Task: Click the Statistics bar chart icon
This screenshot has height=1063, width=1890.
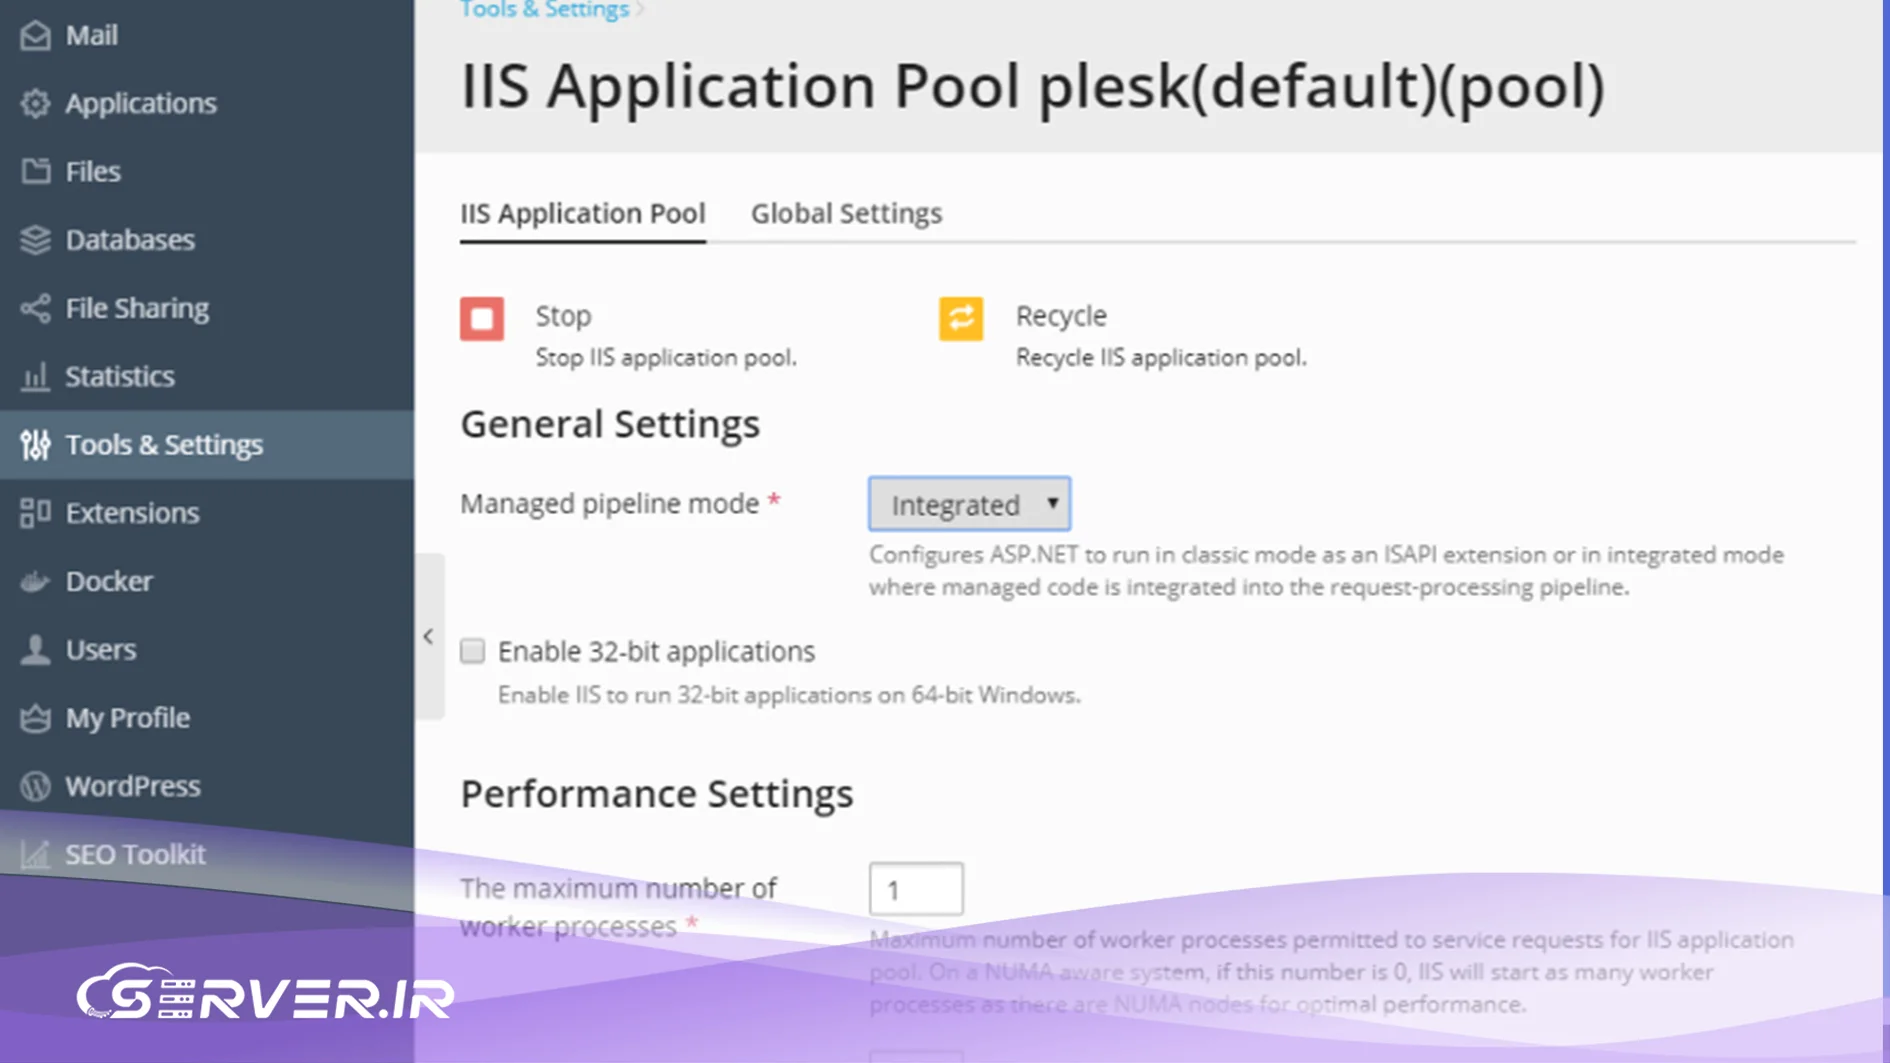Action: (35, 376)
